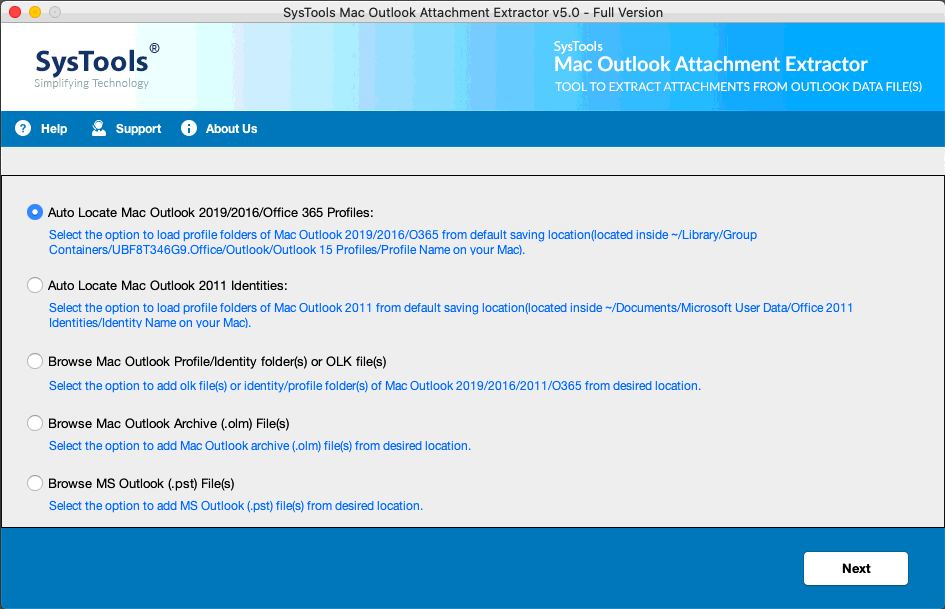This screenshot has height=609, width=945.
Task: Click the SysTools Simplifying Technology logo
Action: click(96, 66)
